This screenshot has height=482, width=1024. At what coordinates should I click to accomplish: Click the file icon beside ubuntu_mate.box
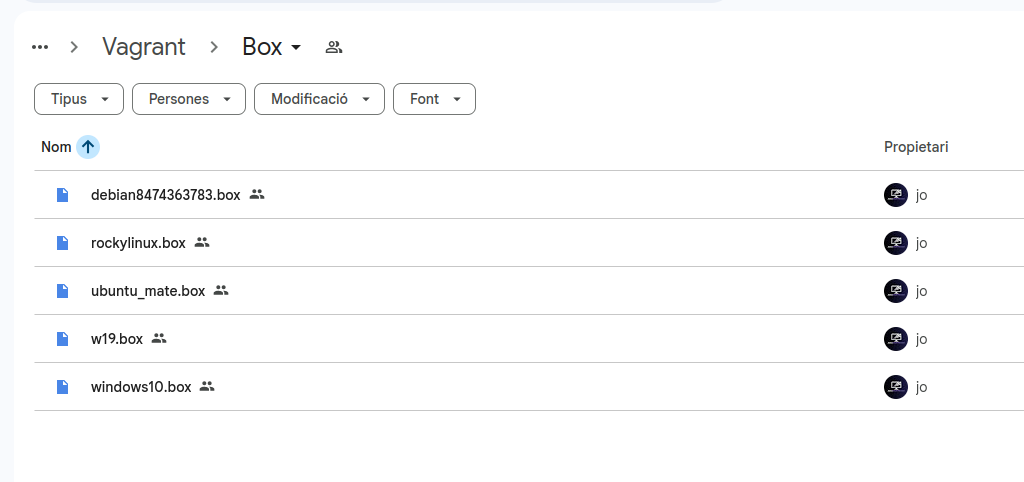(63, 291)
